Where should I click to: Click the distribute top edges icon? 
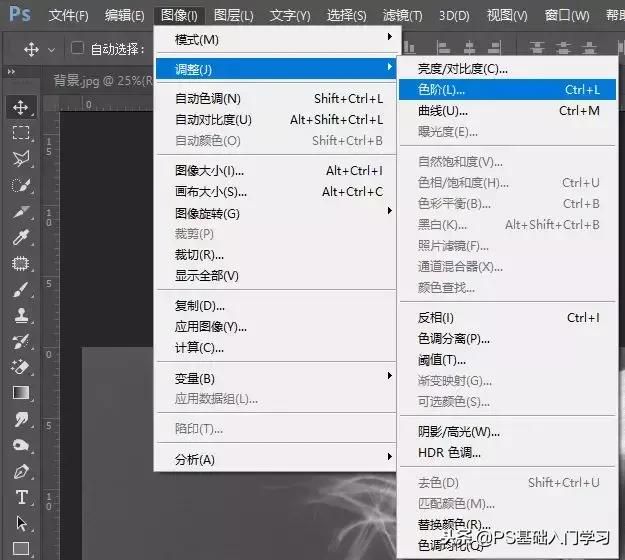[537, 48]
